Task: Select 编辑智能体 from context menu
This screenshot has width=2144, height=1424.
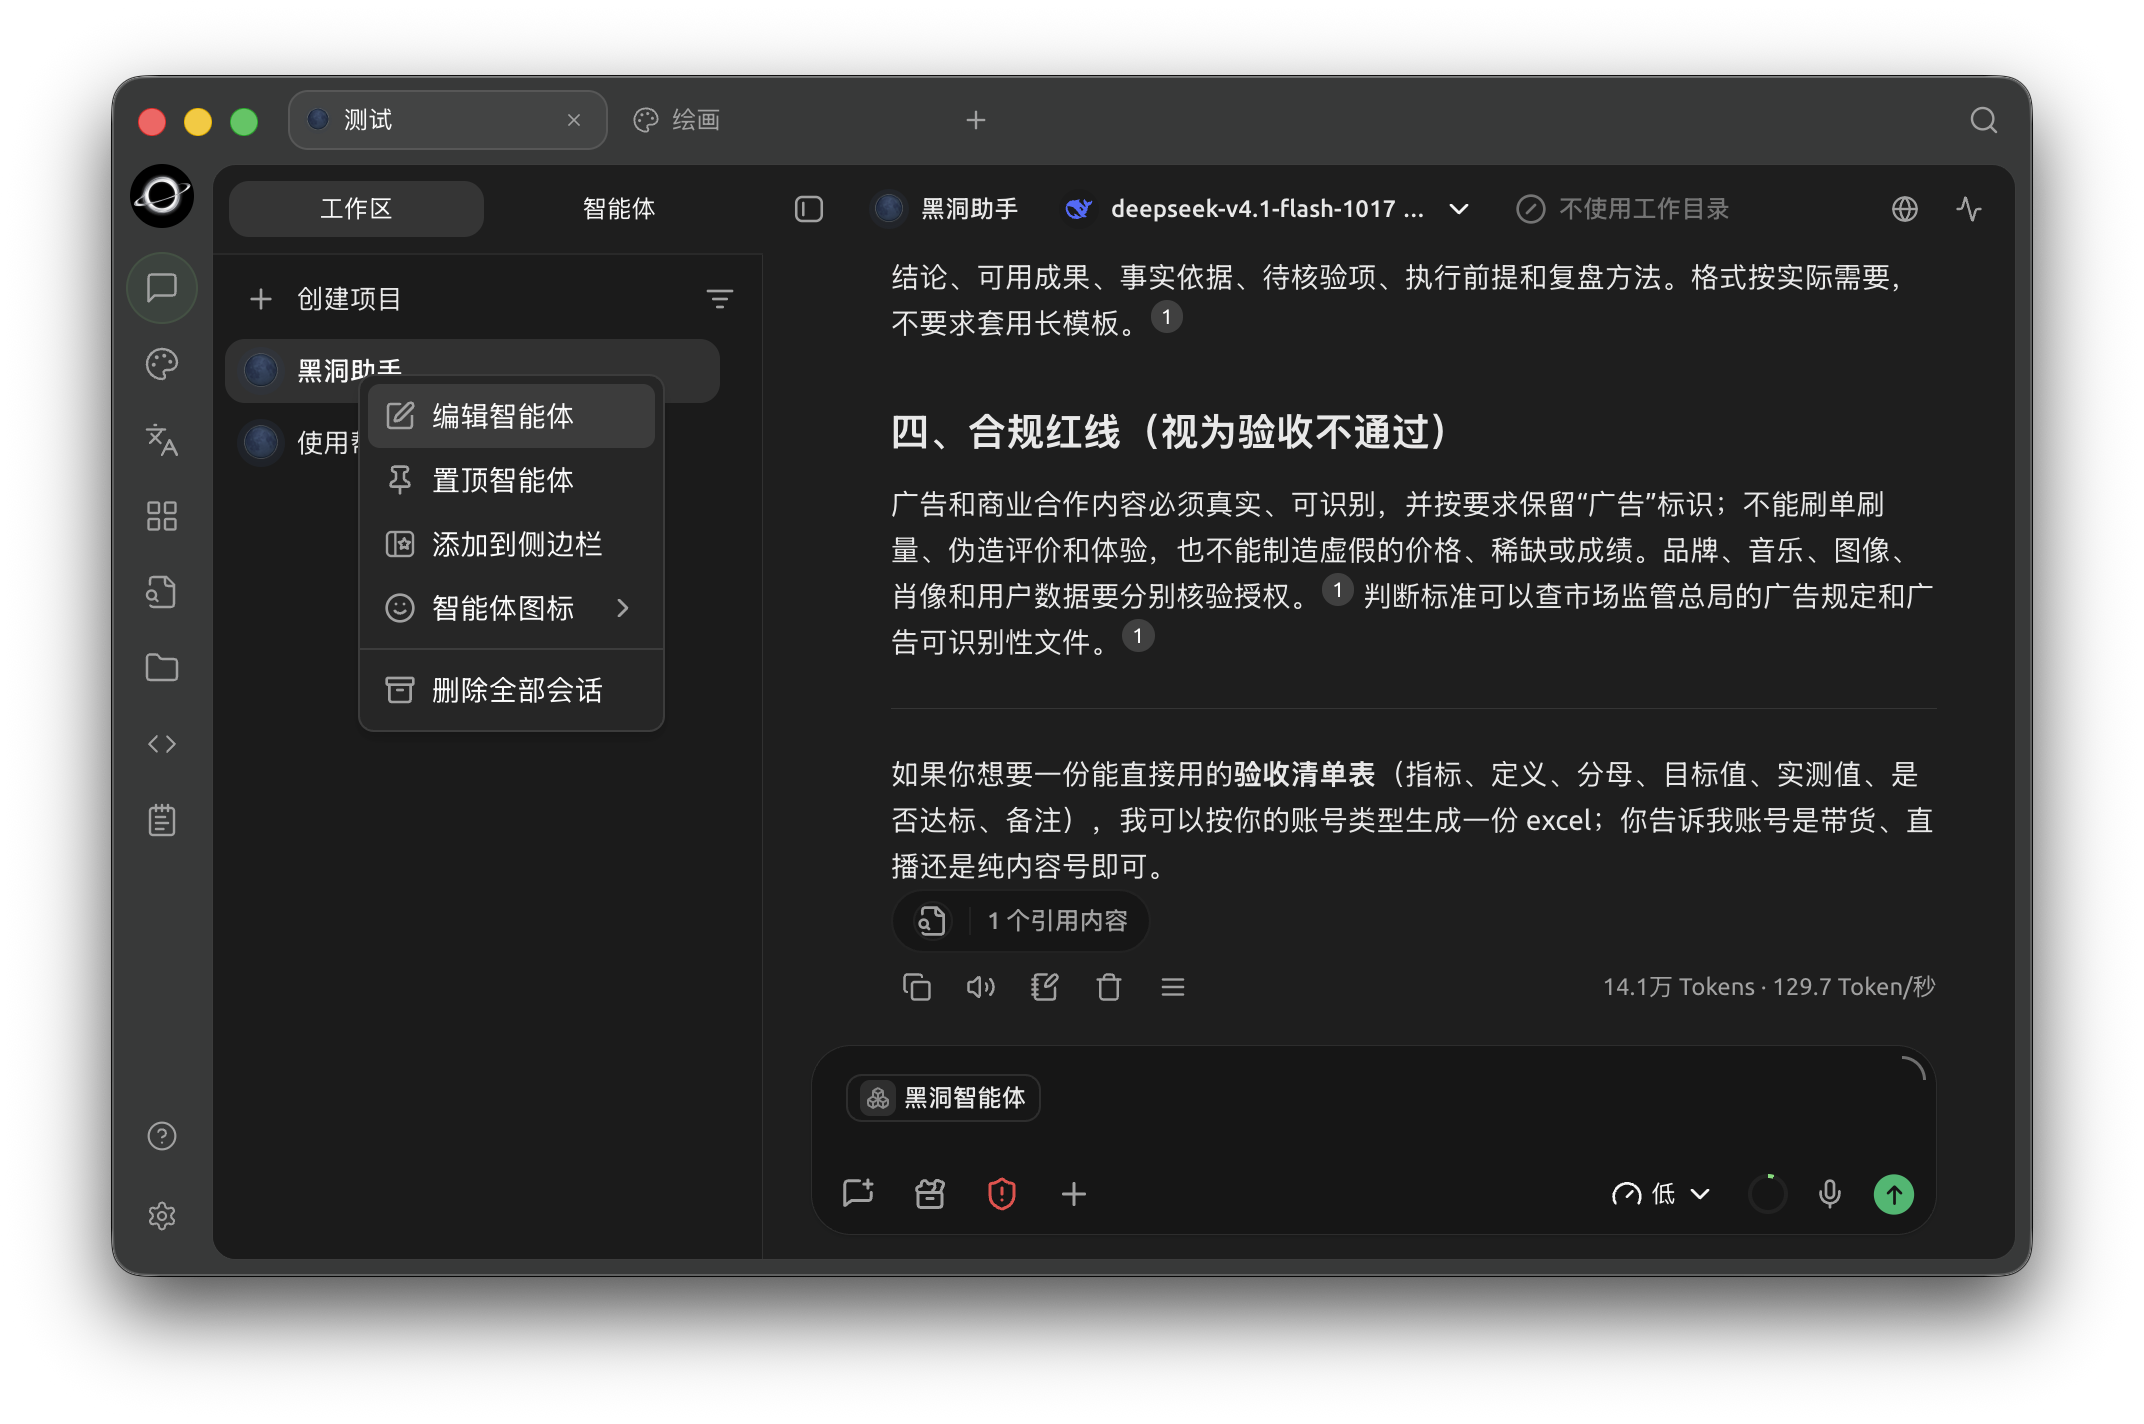Action: click(510, 416)
